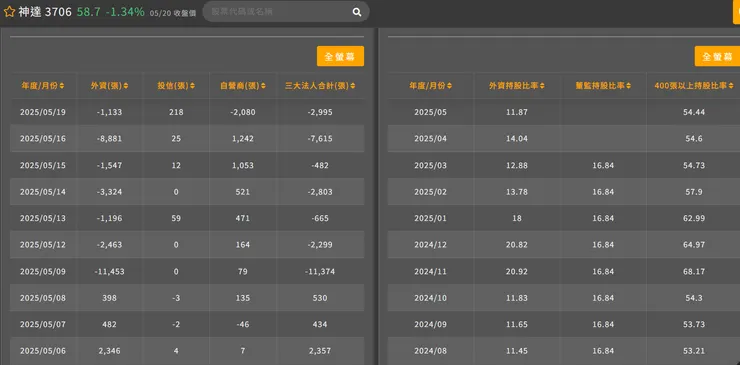Screen dimensions: 740x365
Task: Sort left table by 年度/月份
Action: click(43, 86)
